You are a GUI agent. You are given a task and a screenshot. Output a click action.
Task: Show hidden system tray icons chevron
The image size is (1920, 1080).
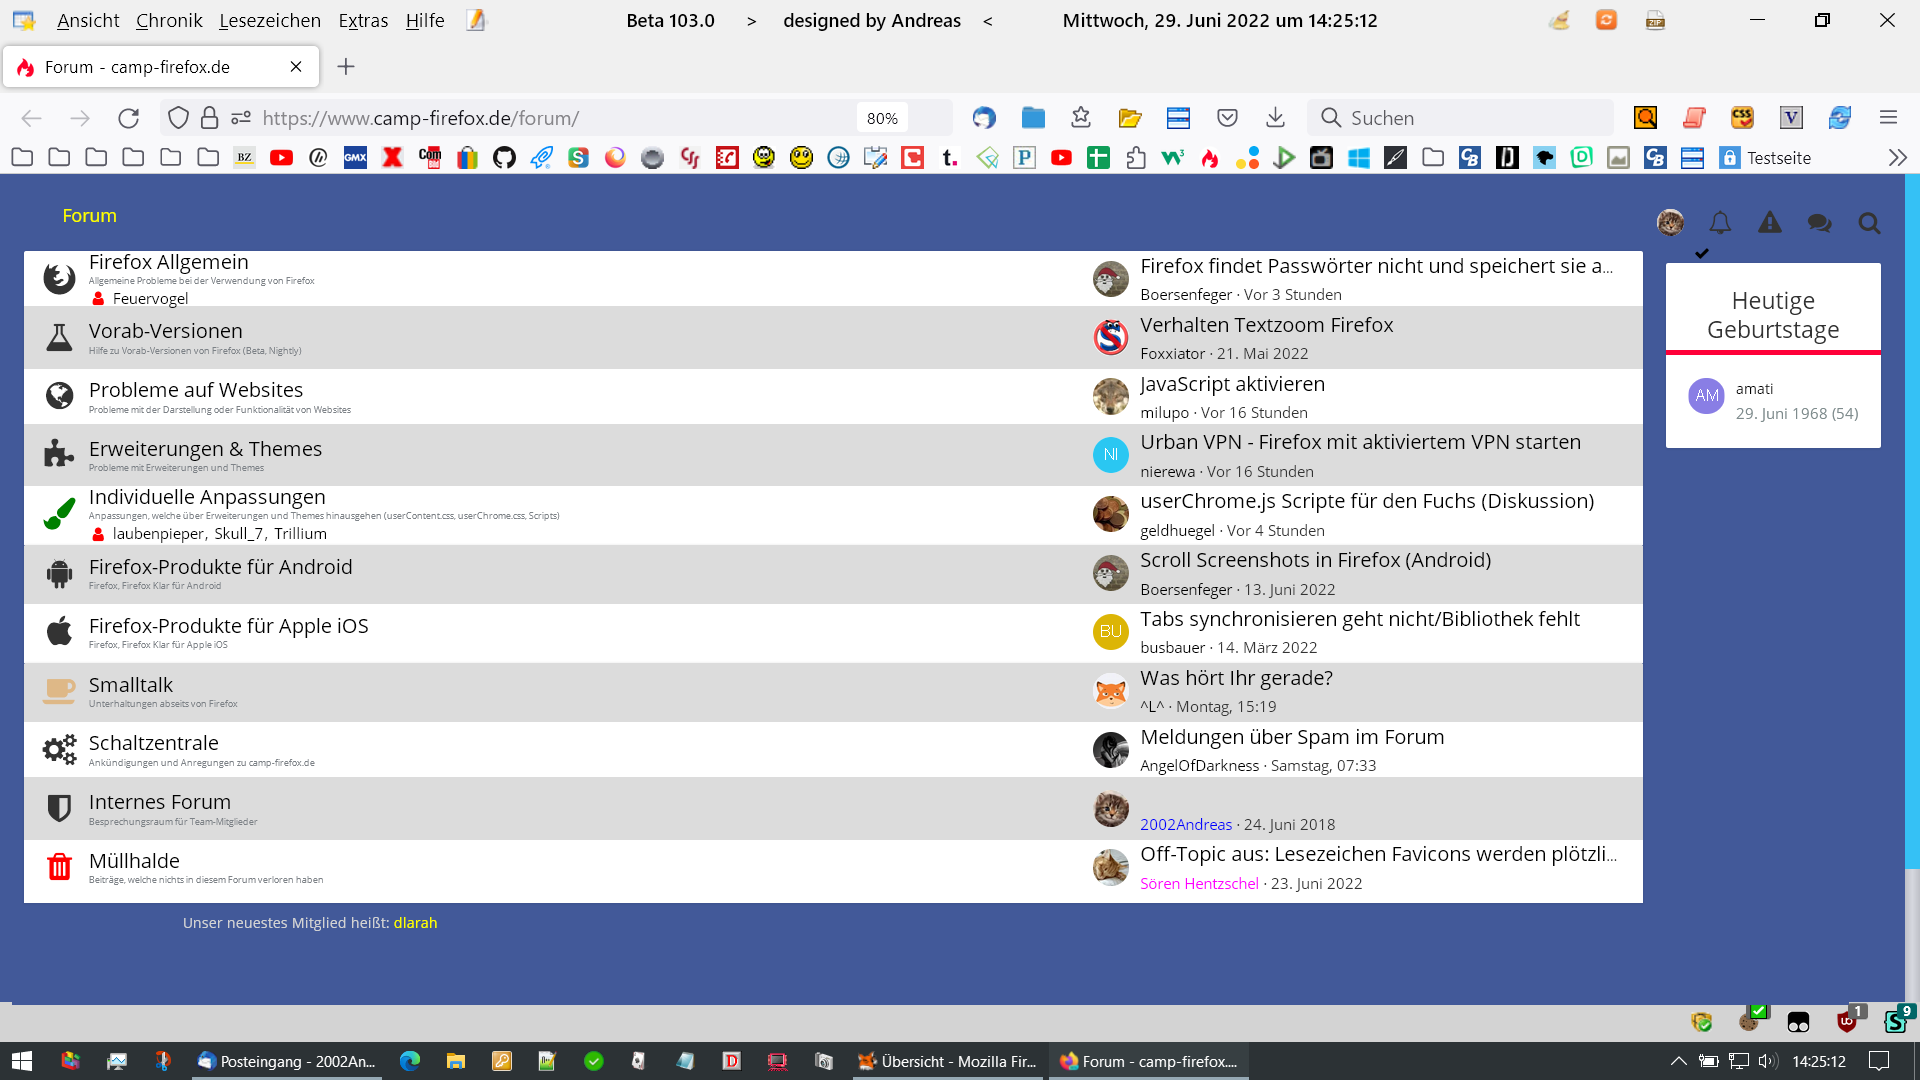pos(1678,1061)
